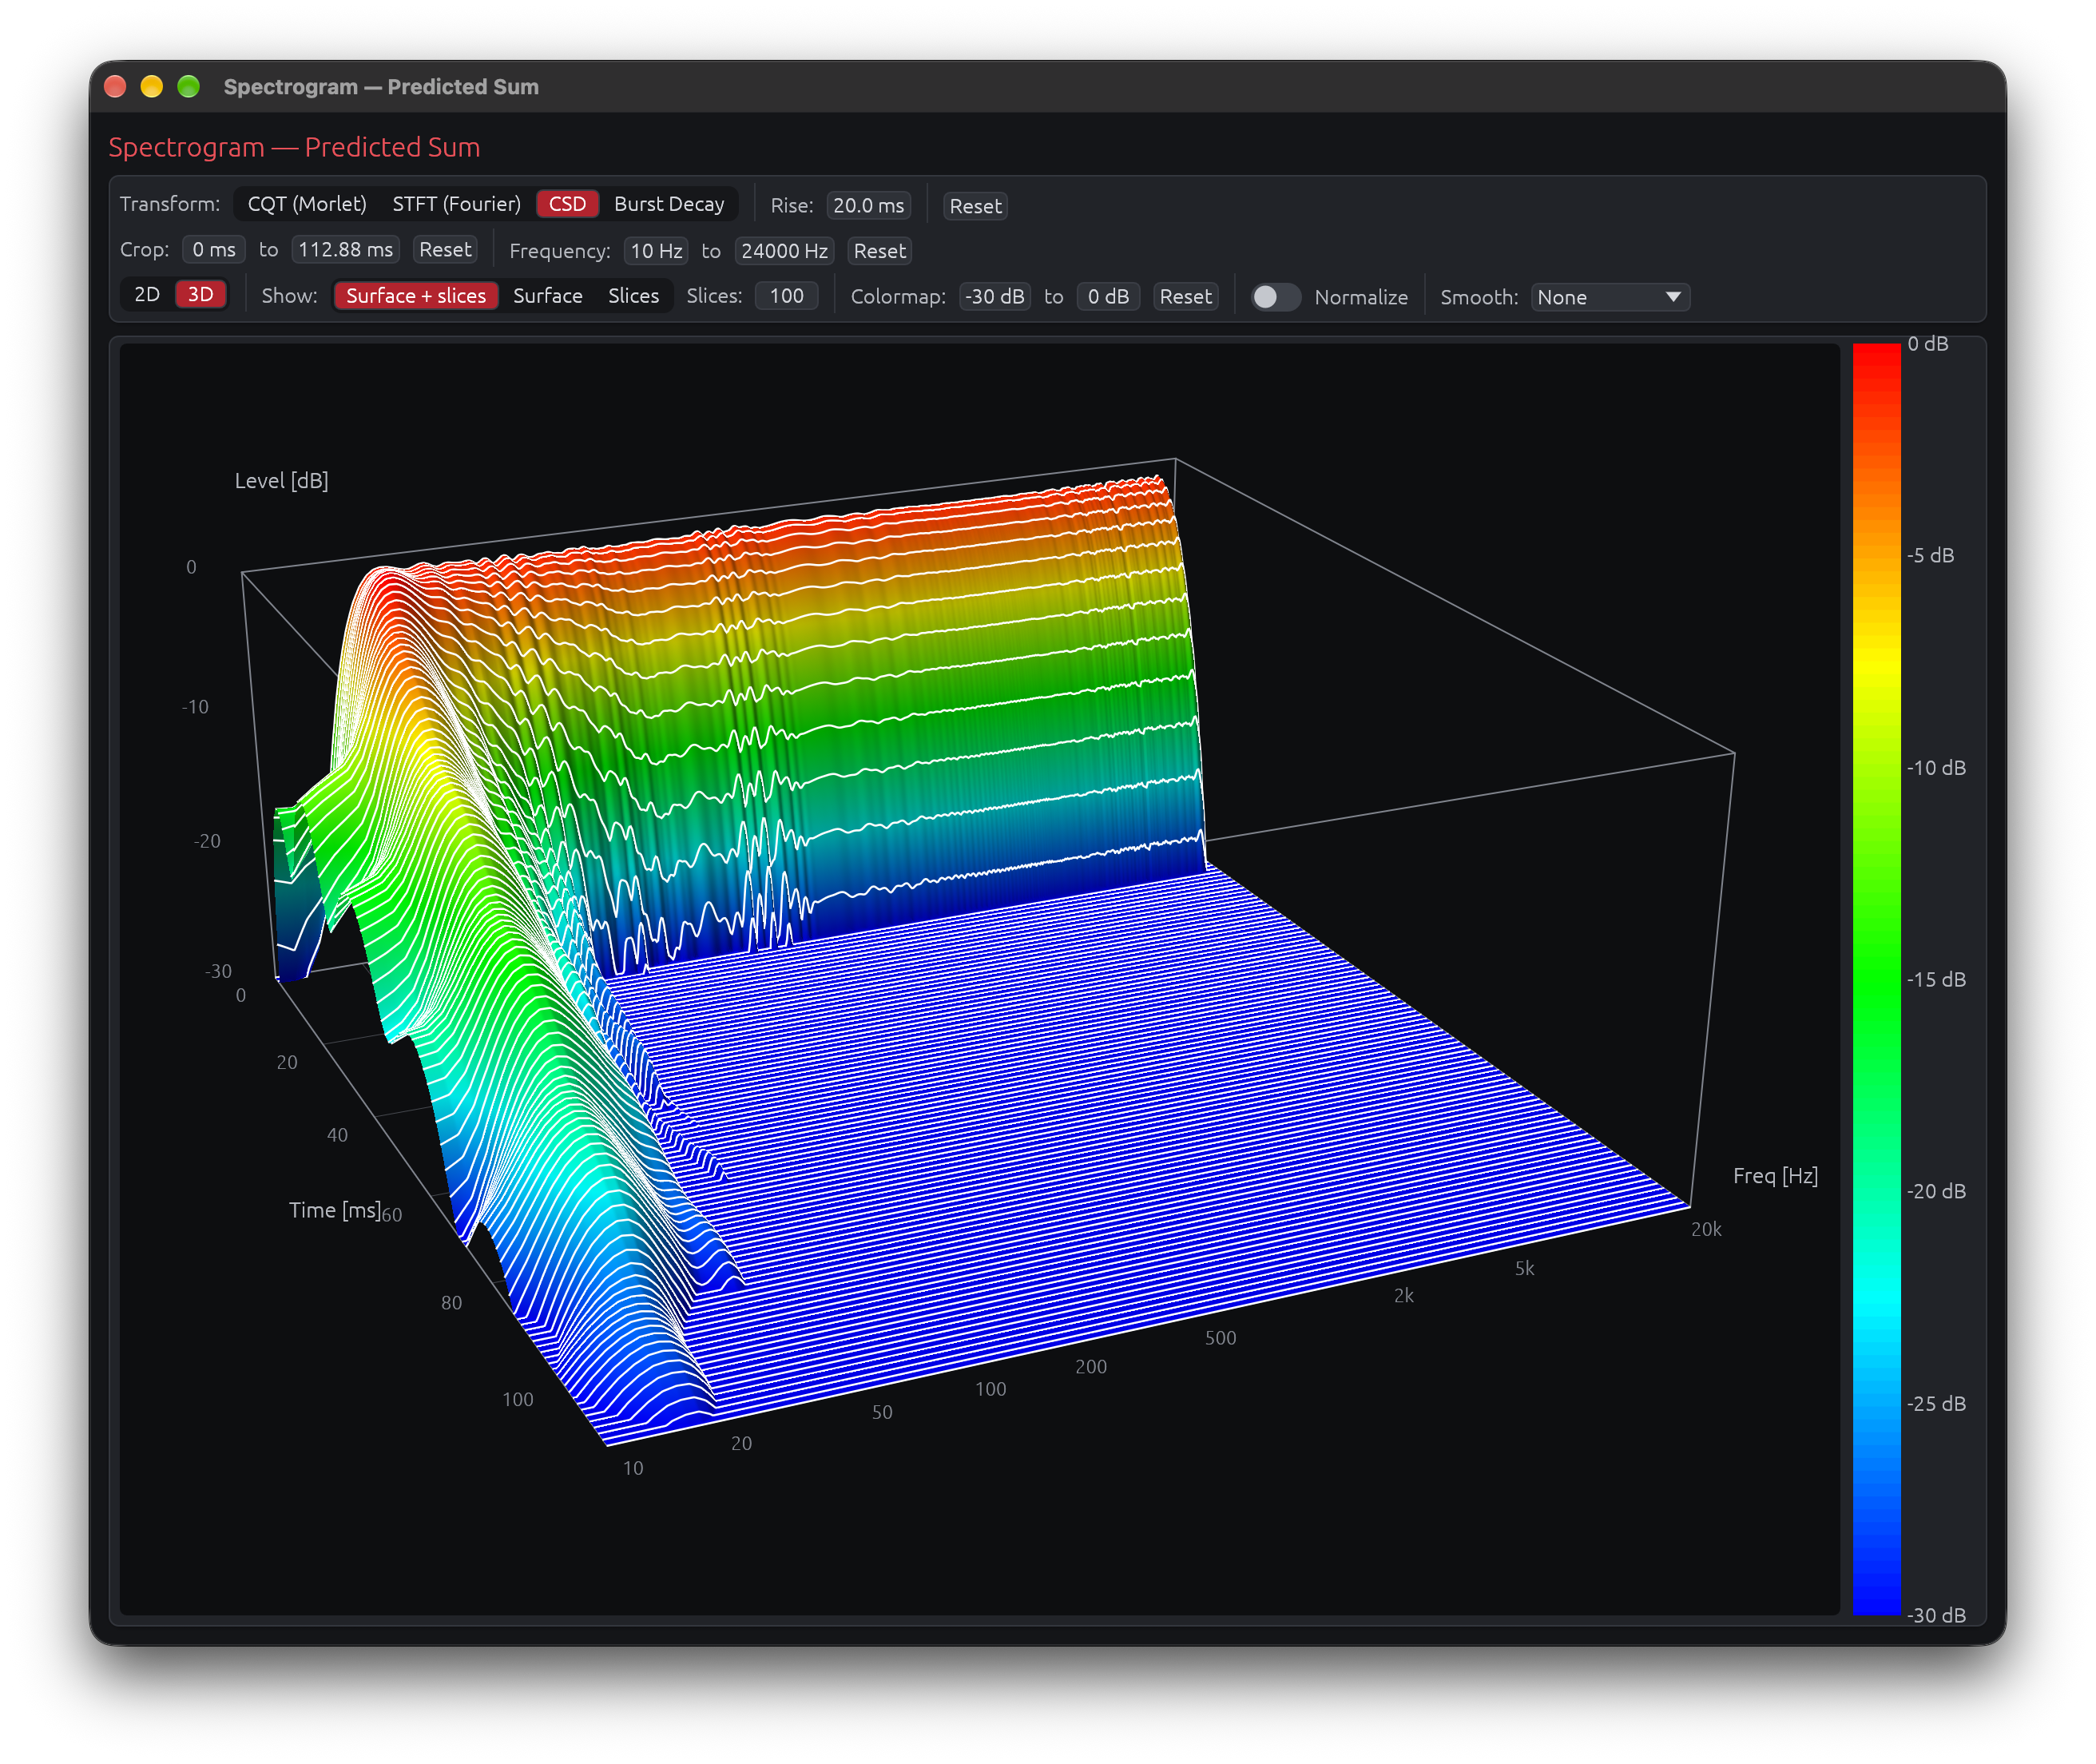
Task: Reset the Rise time value
Action: [975, 206]
